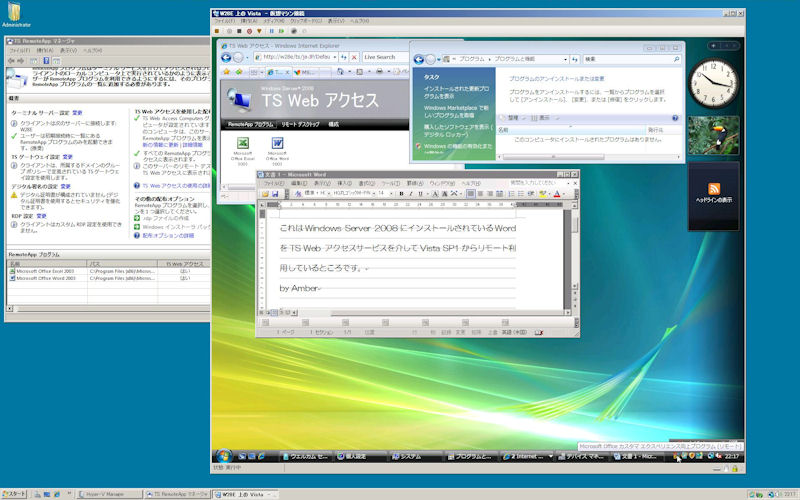Click the host スタート button on taskbar
Screen dimensions: 800x500
pyautogui.click(x=14, y=494)
